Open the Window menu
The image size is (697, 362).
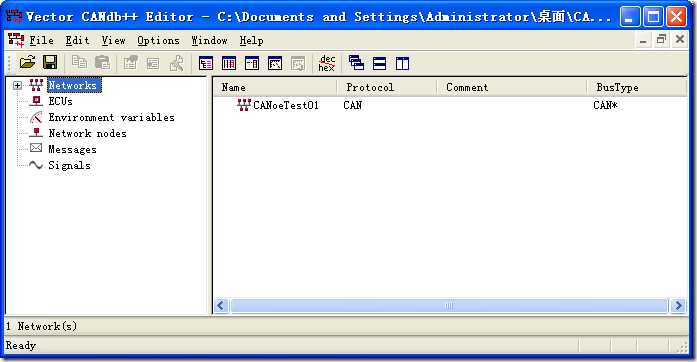(209, 40)
